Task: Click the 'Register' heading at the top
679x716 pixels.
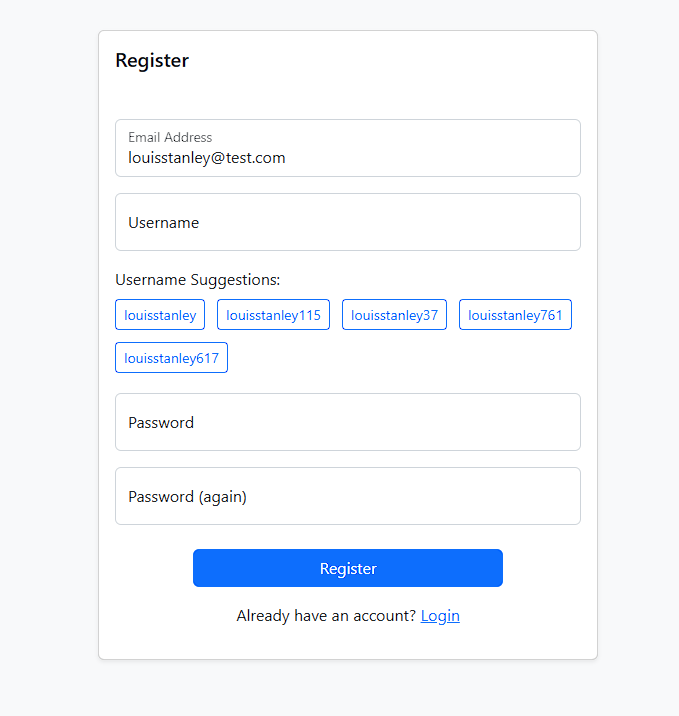Action: tap(152, 60)
